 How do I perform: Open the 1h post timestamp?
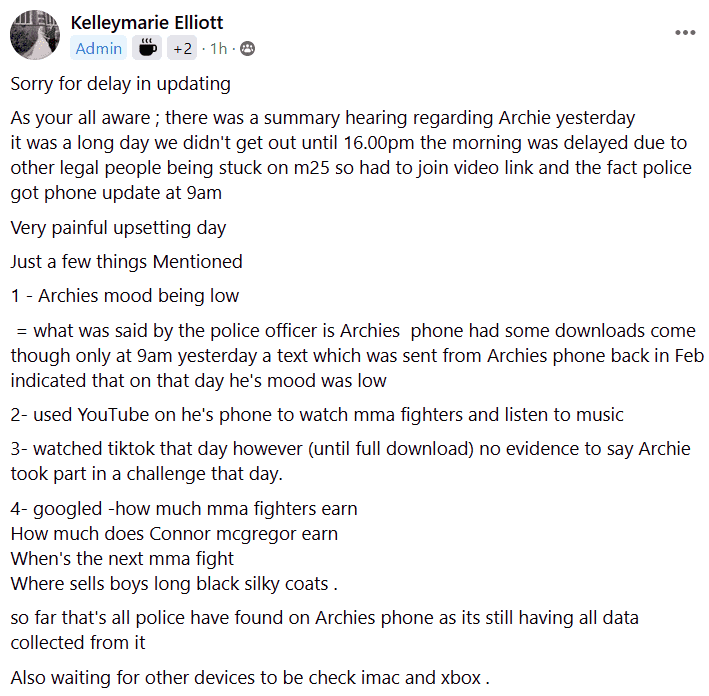[218, 48]
